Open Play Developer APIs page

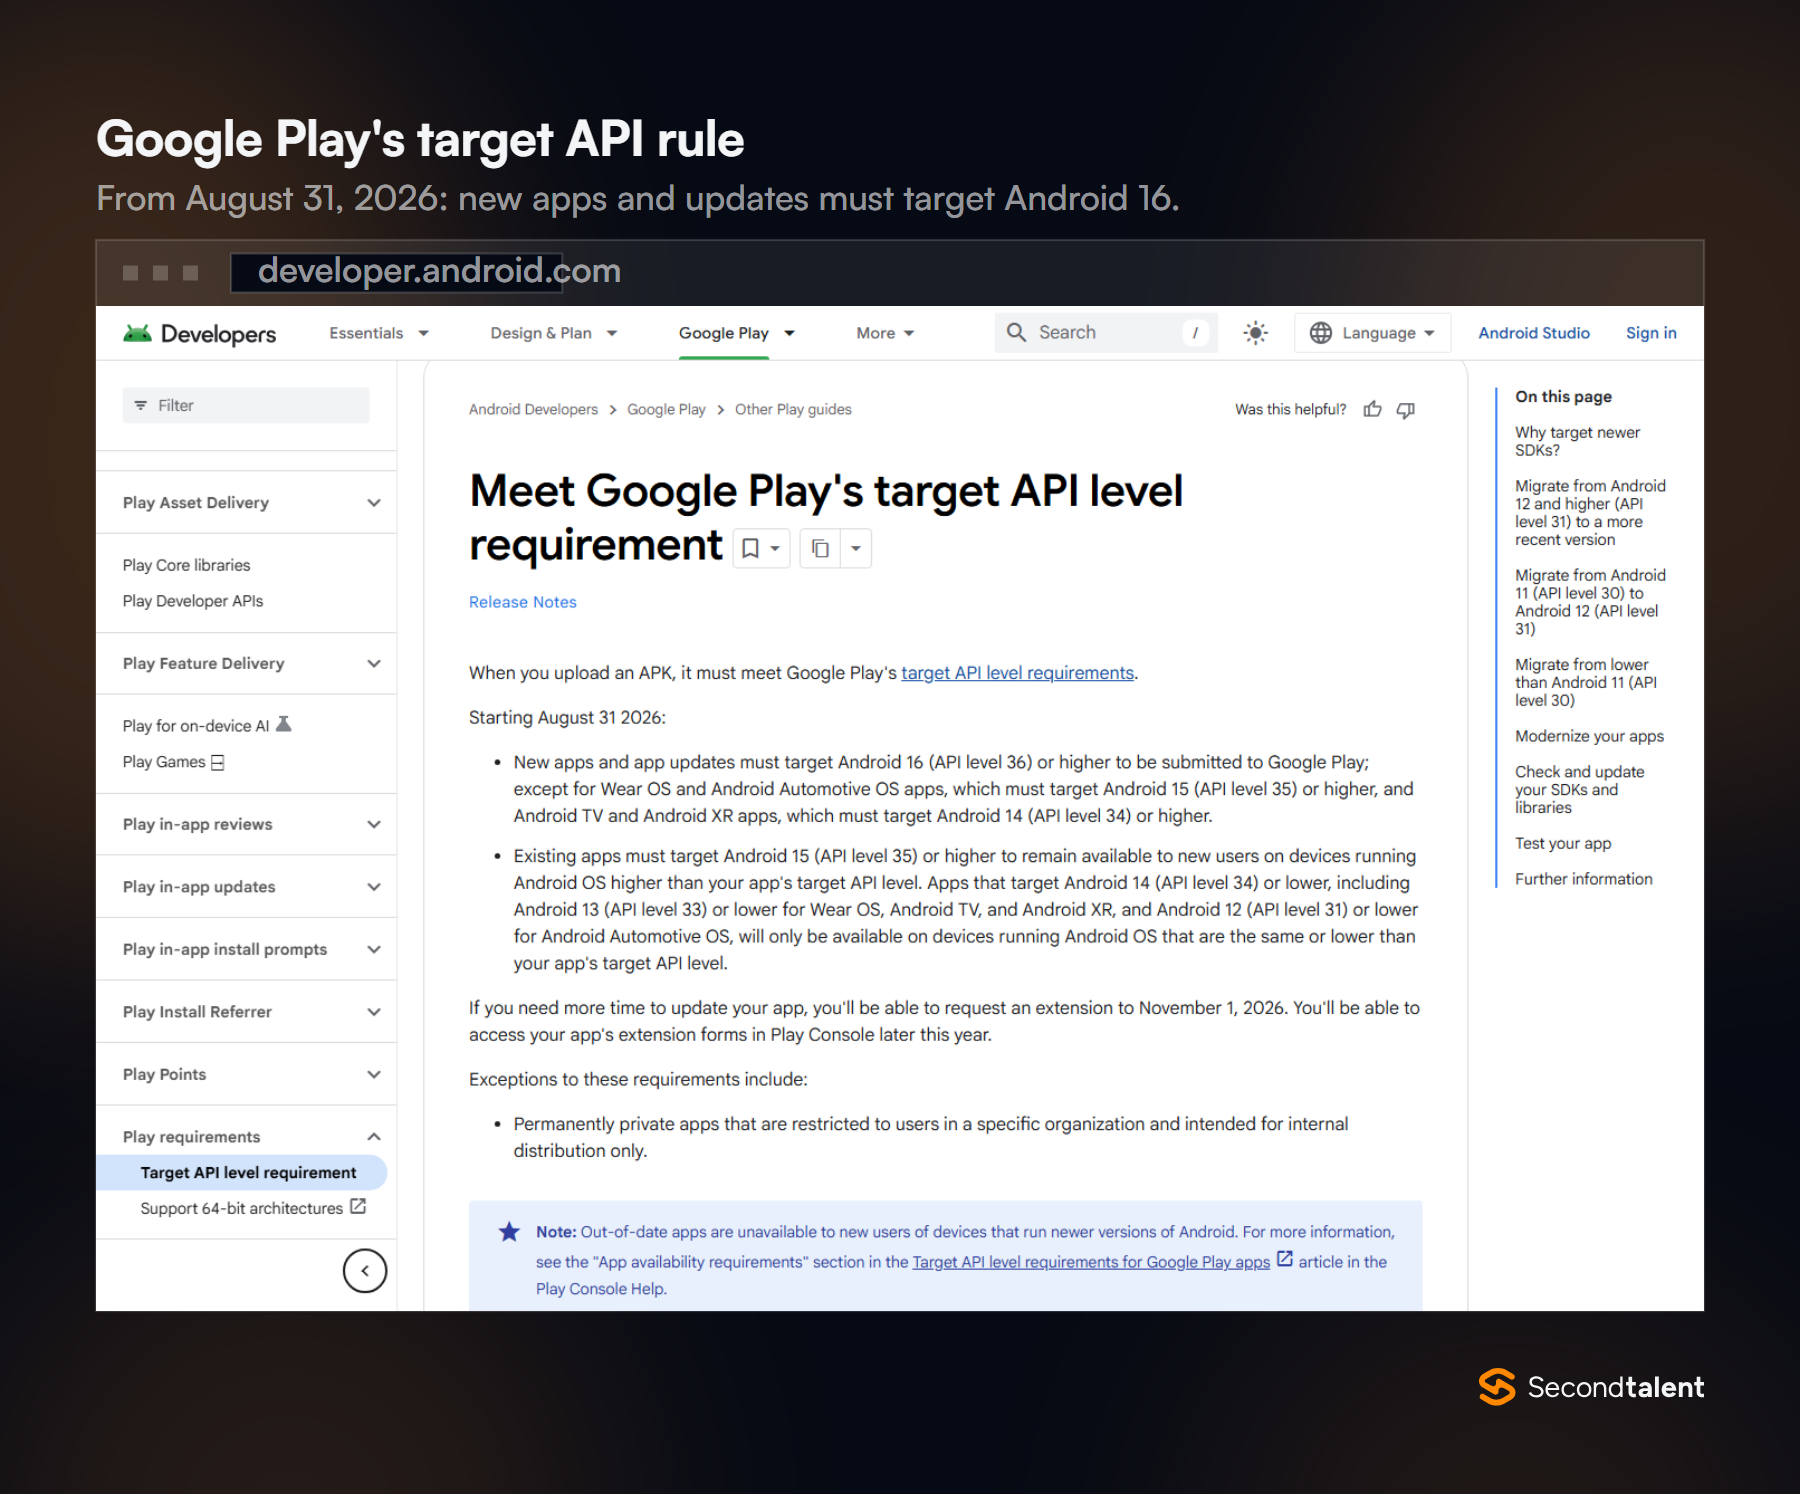193,601
